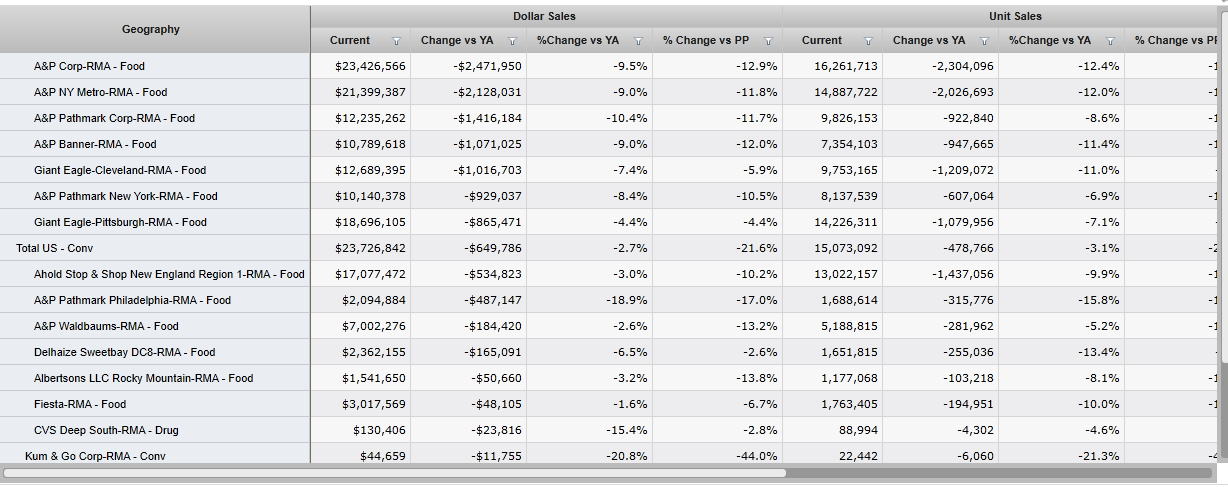Click the Dollar Sales group header
The height and width of the screenshot is (487, 1228).
[544, 16]
